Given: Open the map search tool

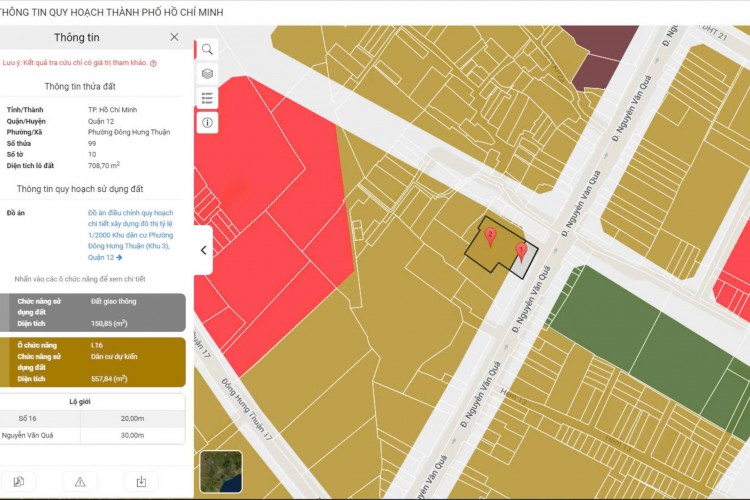Looking at the screenshot, I should point(207,49).
